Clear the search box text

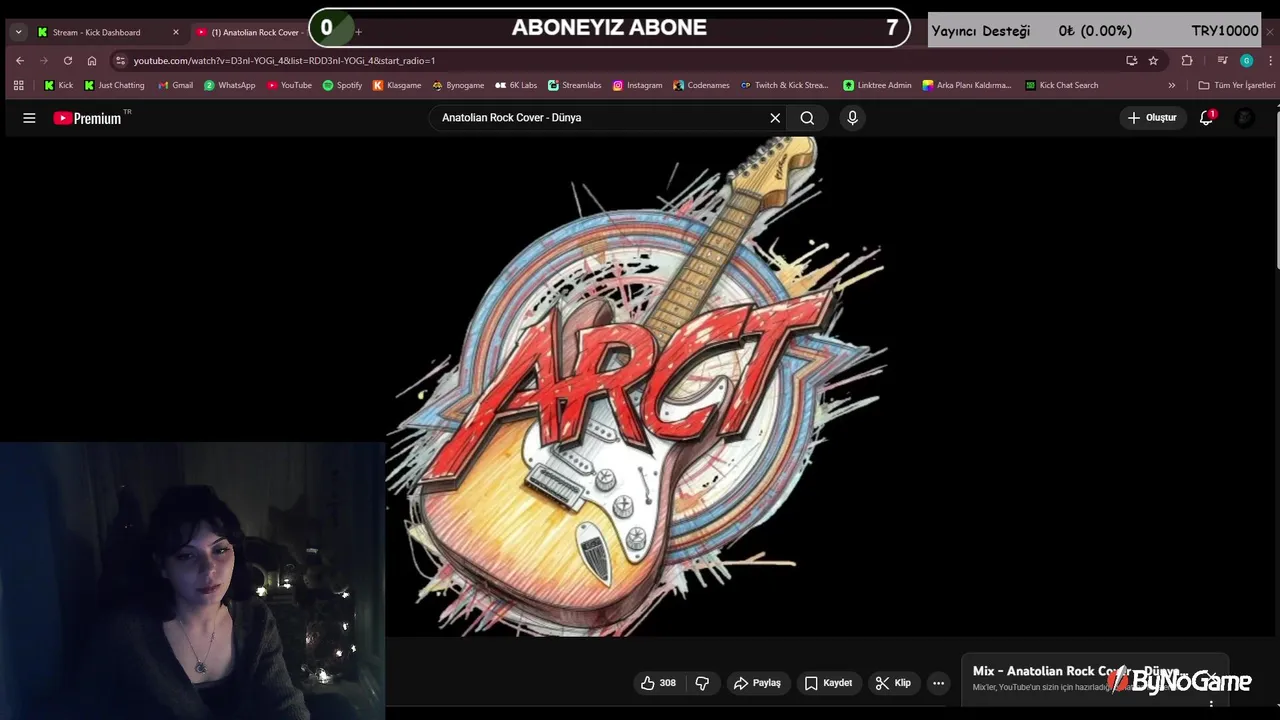coord(775,118)
